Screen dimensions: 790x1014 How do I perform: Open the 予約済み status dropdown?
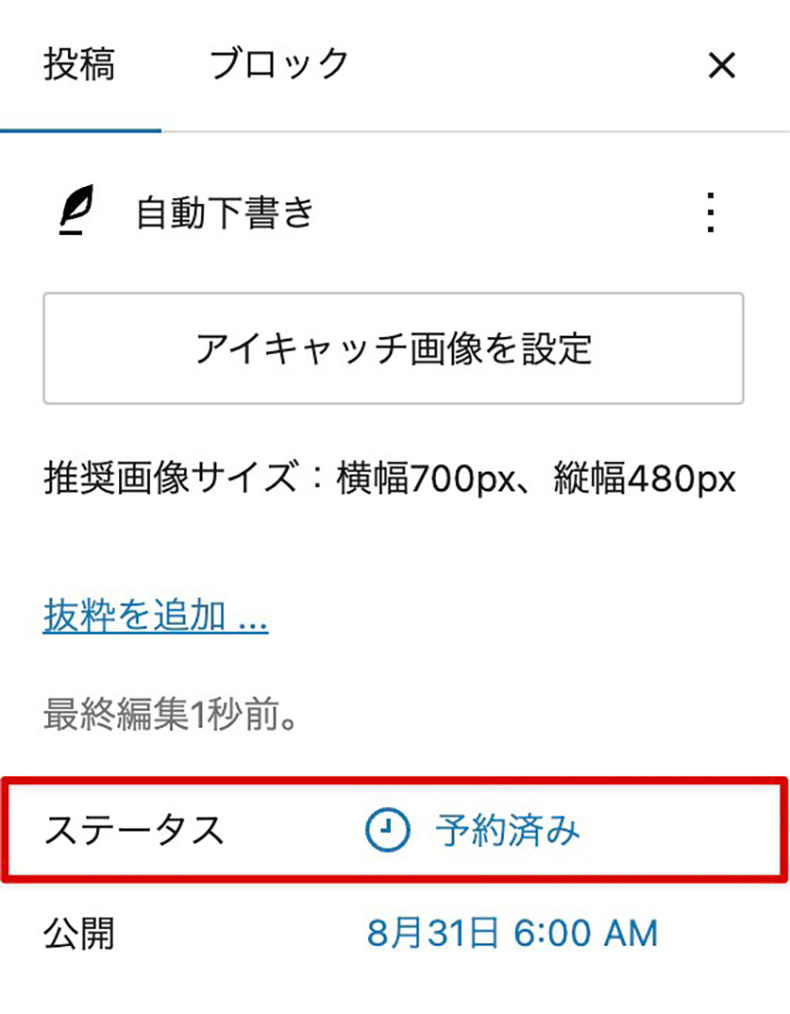click(473, 830)
